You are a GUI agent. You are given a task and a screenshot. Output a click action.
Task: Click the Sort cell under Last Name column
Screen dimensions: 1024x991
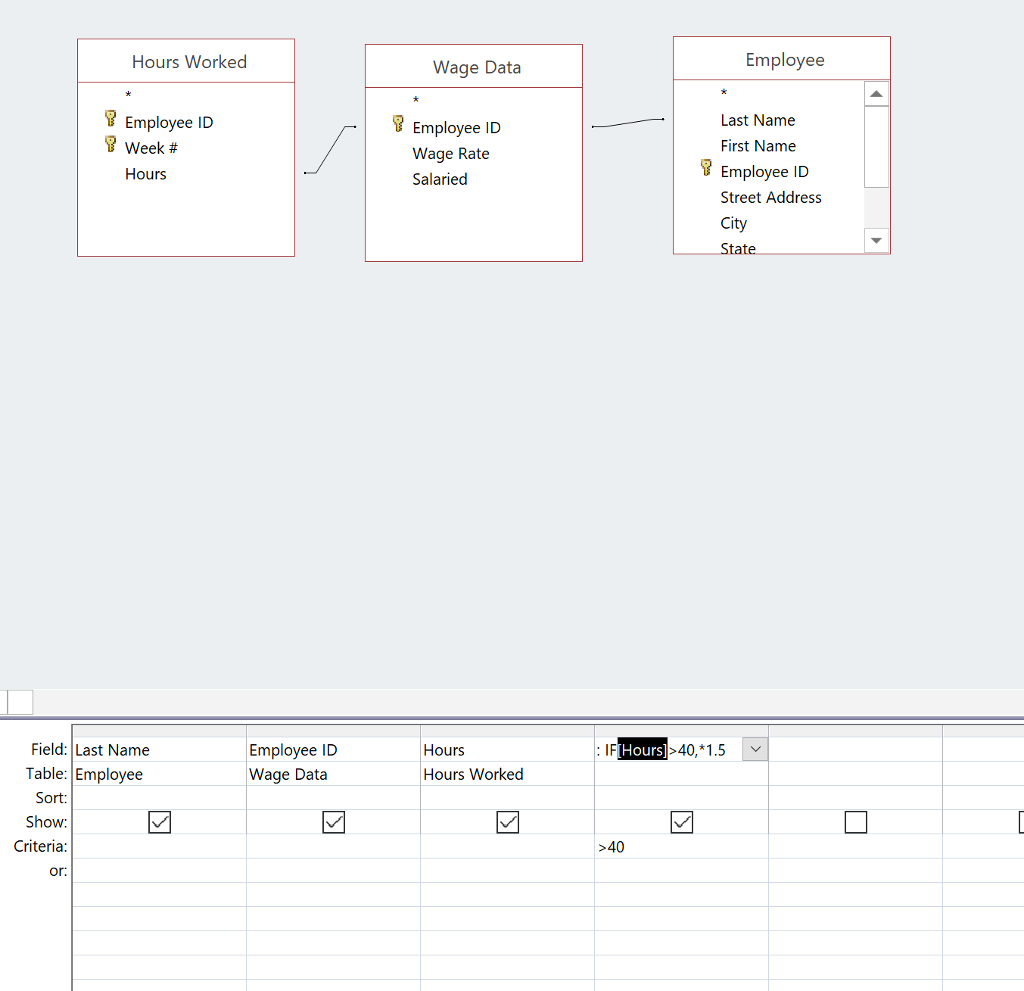pyautogui.click(x=159, y=798)
